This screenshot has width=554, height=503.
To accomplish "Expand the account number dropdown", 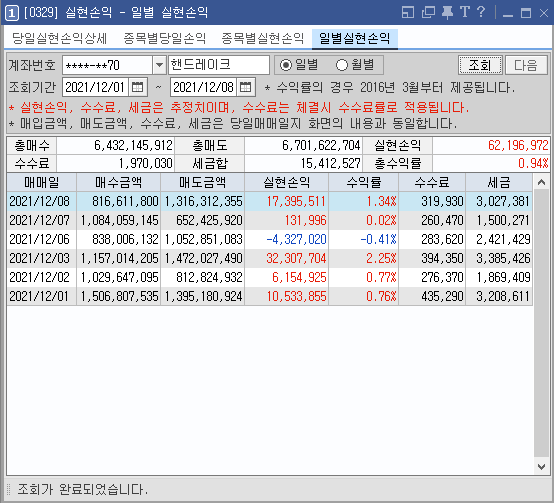I will [x=159, y=65].
